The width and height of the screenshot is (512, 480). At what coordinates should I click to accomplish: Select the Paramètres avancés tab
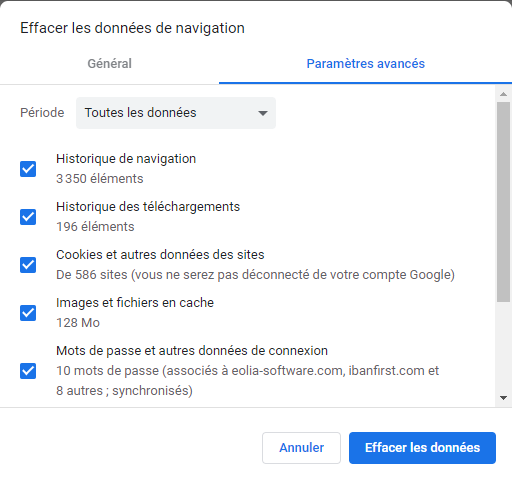366,64
